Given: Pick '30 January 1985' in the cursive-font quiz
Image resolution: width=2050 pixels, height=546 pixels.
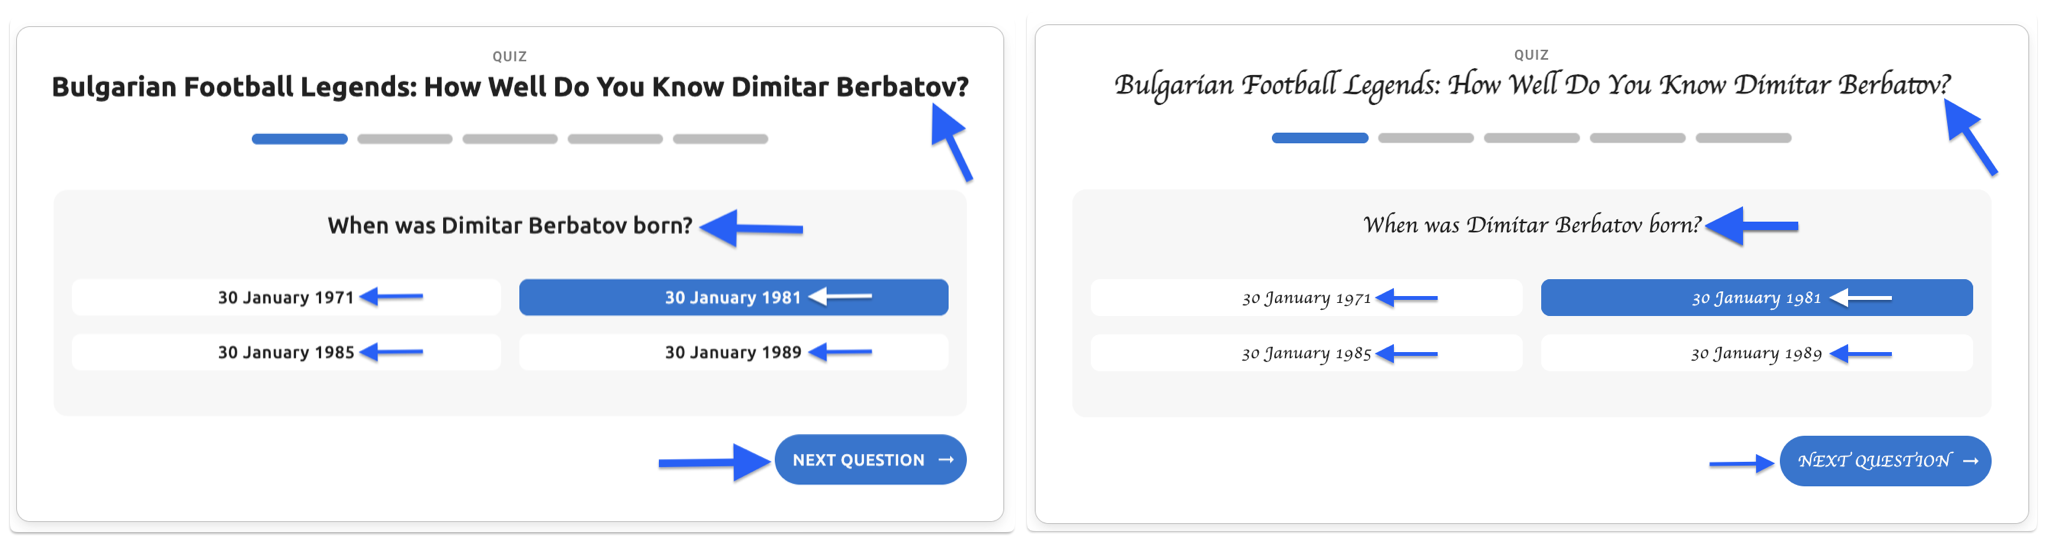Looking at the screenshot, I should pos(1306,353).
